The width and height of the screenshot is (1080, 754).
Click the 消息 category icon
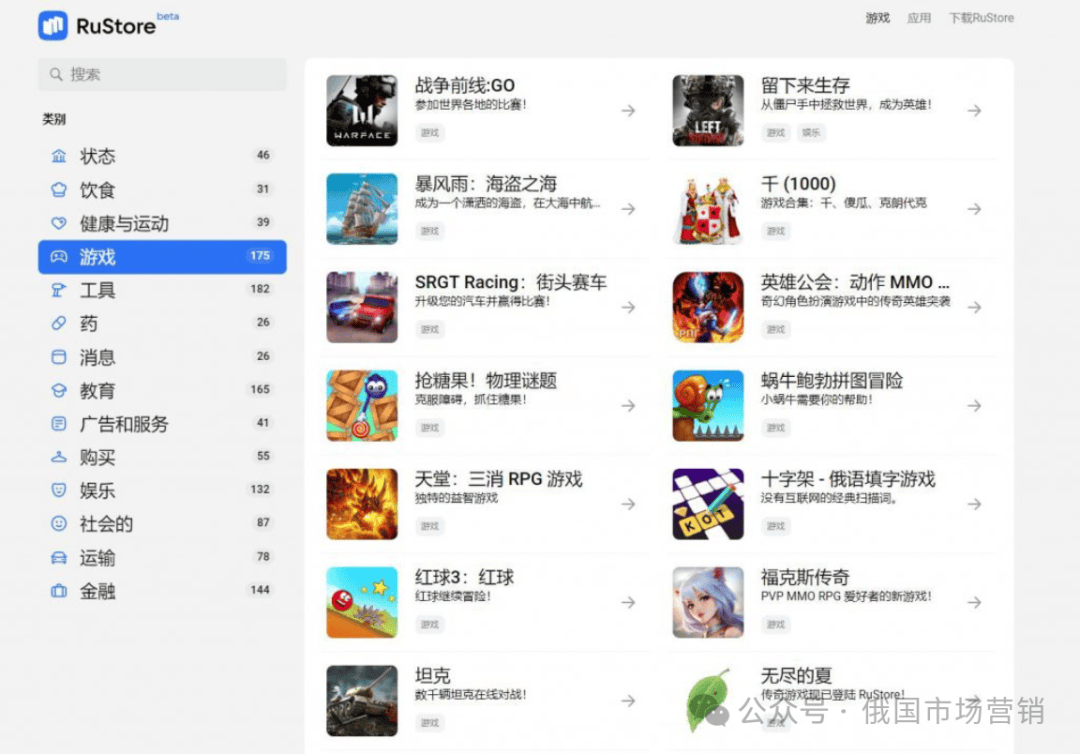point(59,357)
